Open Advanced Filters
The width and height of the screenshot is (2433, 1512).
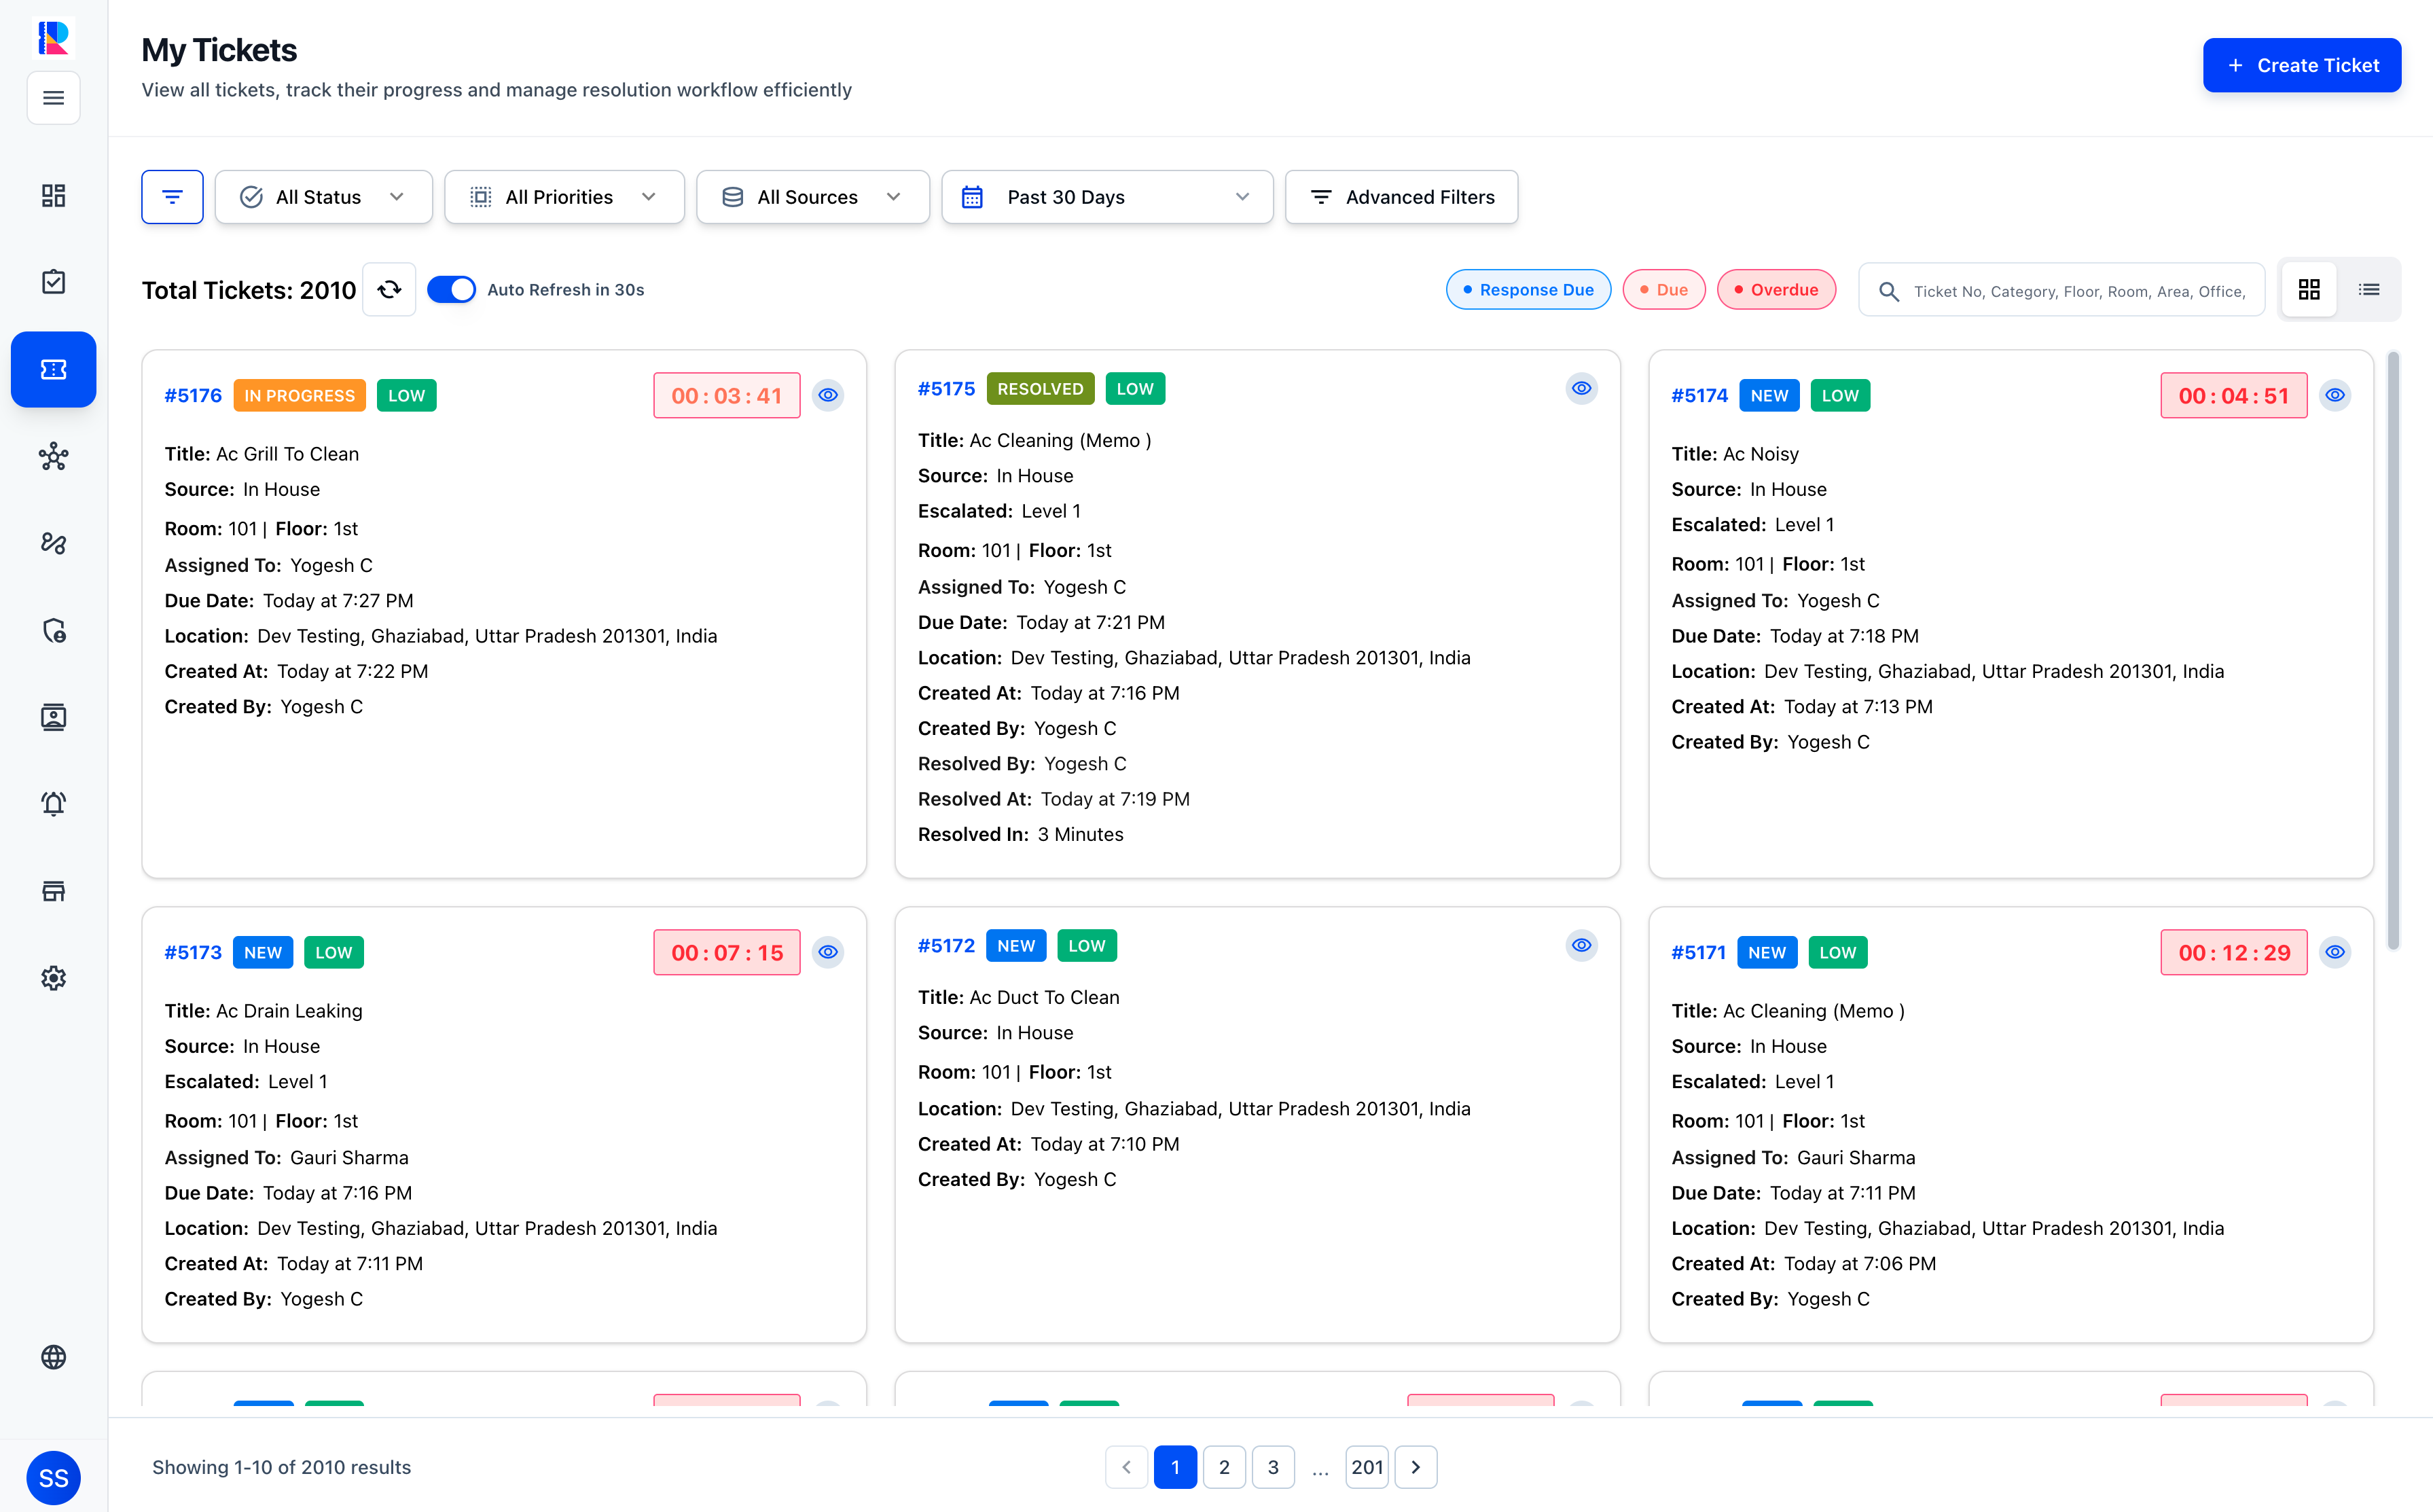coord(1401,197)
